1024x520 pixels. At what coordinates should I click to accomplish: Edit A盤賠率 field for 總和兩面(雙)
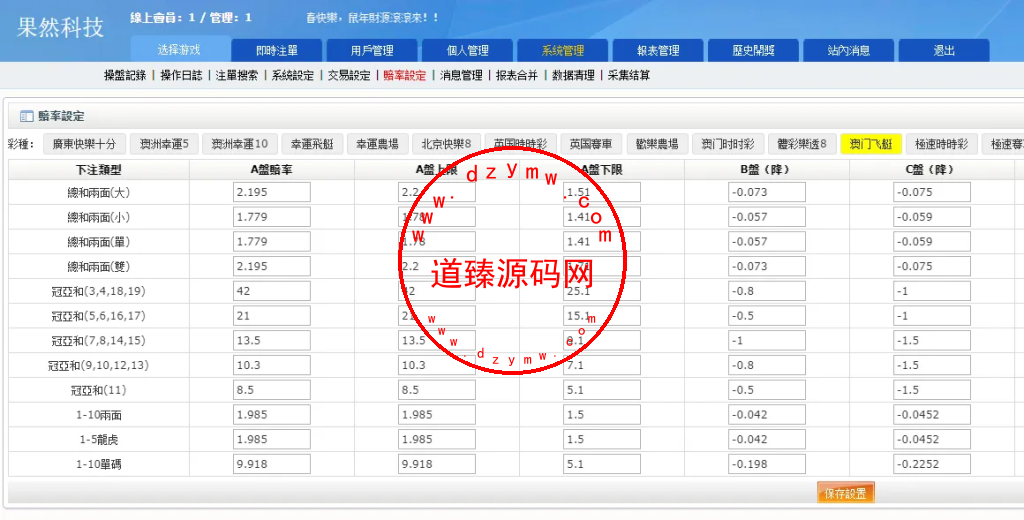272,267
